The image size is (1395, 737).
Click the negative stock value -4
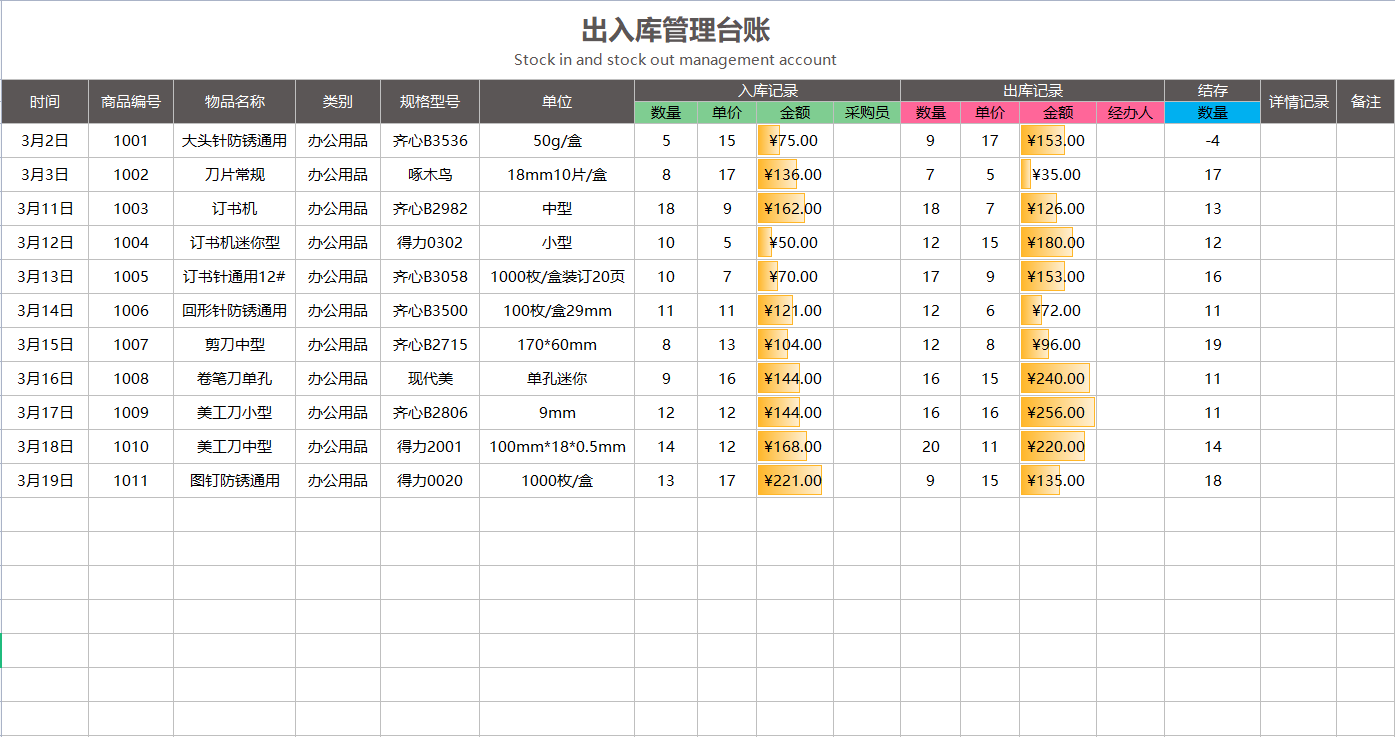[x=1211, y=140]
